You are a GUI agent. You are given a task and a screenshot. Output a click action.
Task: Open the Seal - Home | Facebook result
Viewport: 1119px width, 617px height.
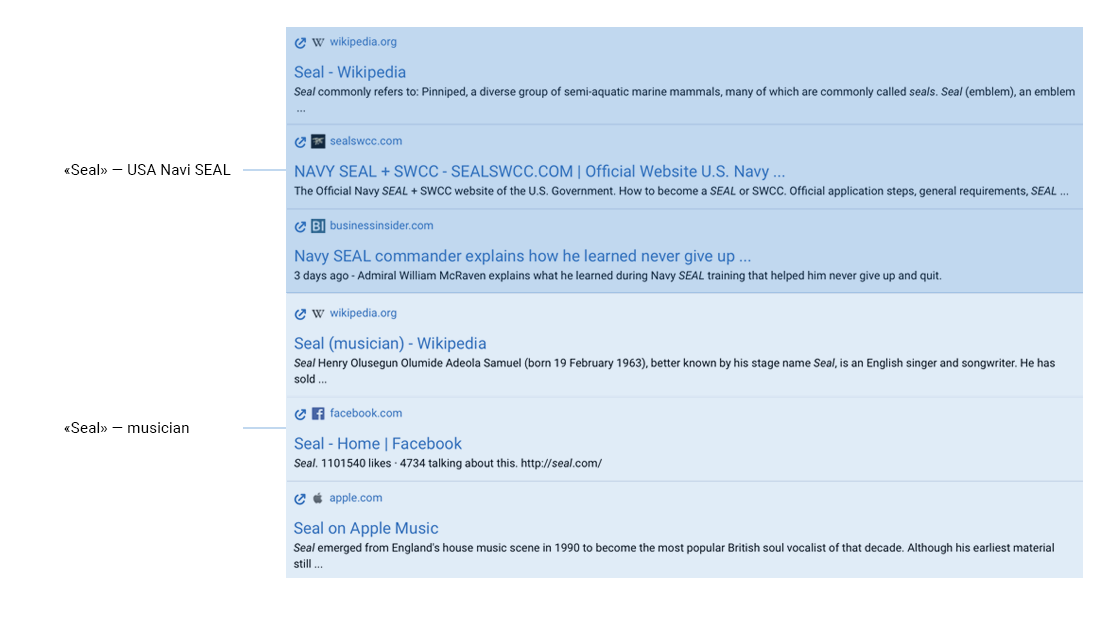point(378,444)
